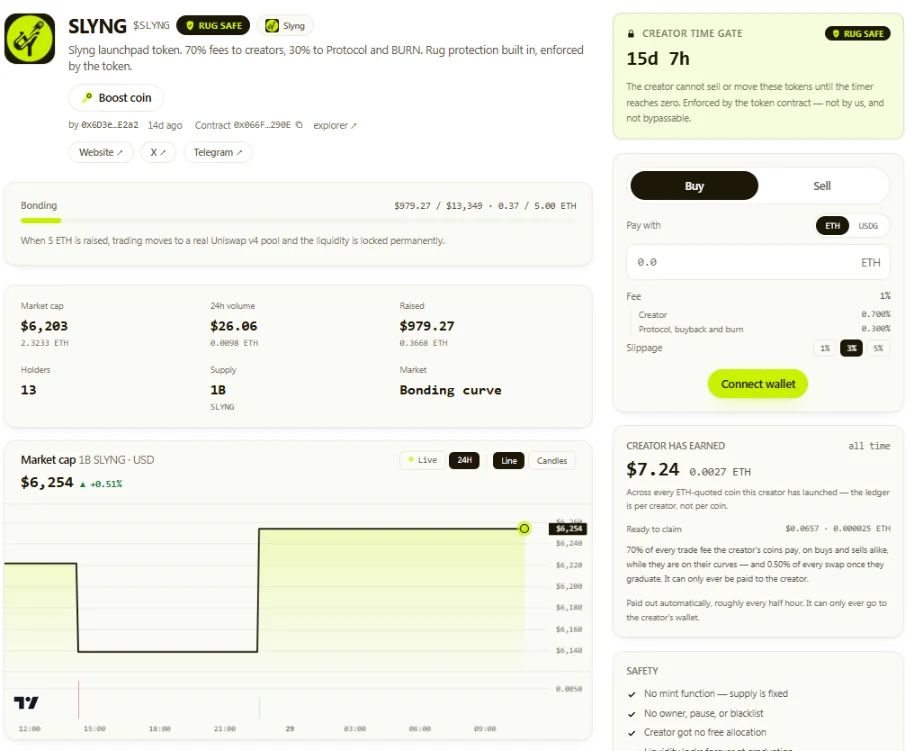Toggle the Live chart mode

(x=423, y=460)
